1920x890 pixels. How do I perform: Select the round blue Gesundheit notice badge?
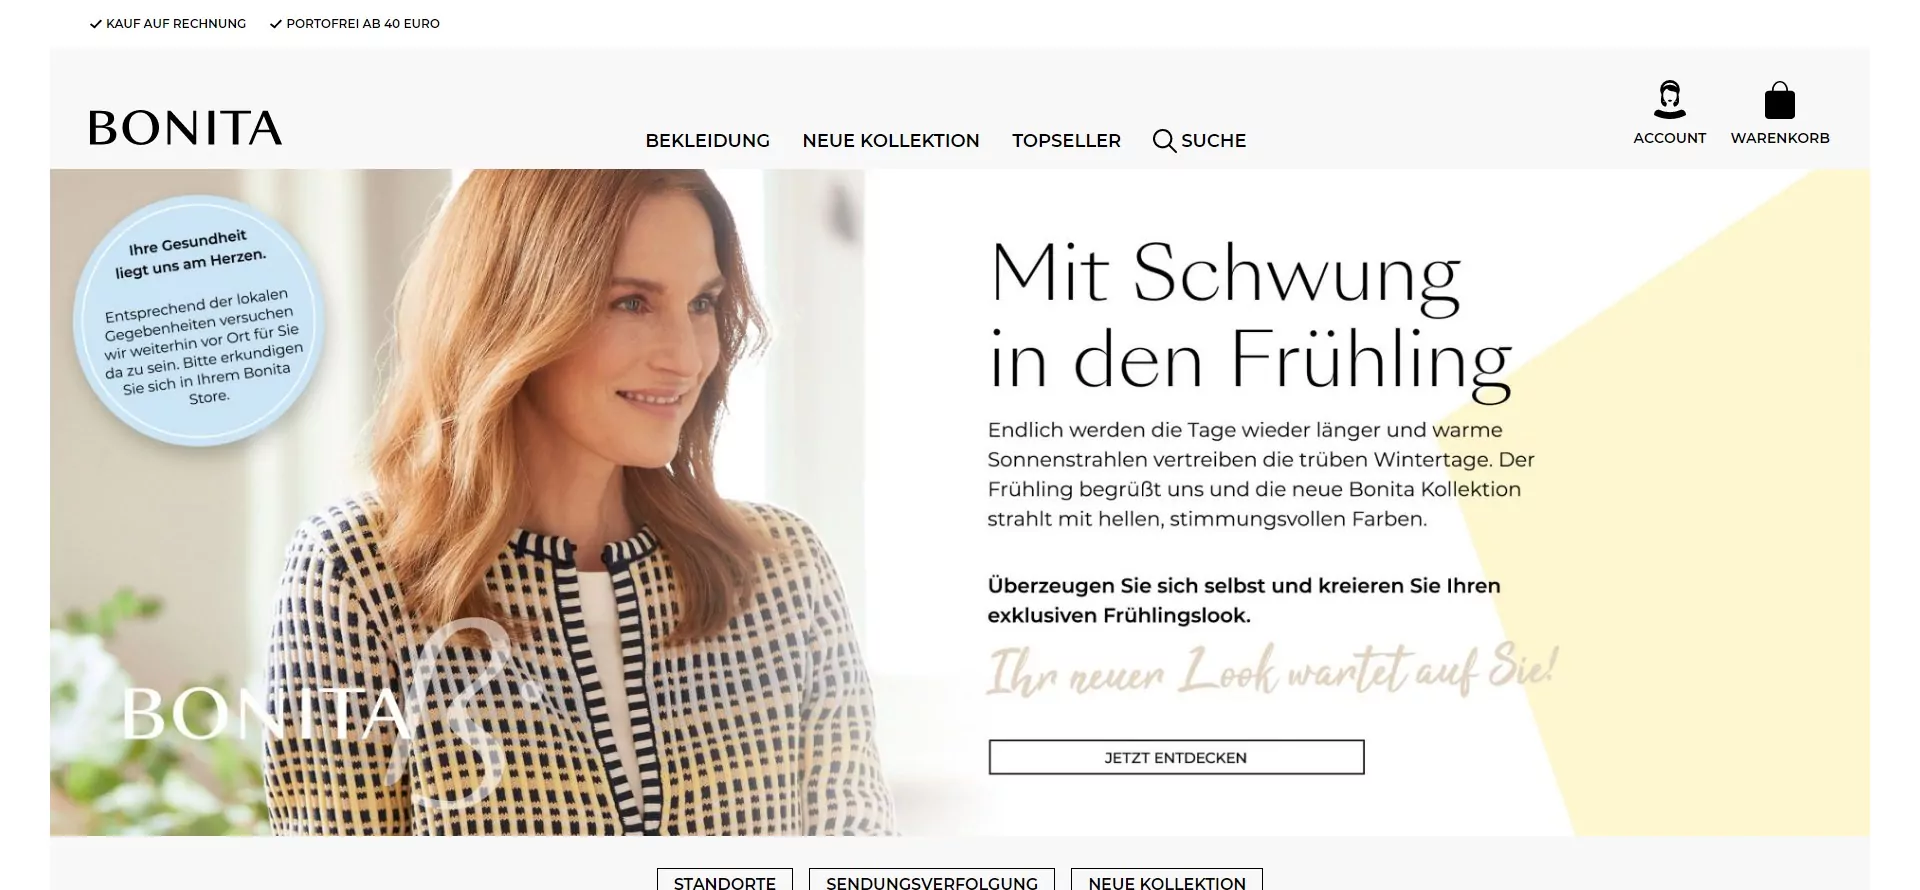pos(198,320)
